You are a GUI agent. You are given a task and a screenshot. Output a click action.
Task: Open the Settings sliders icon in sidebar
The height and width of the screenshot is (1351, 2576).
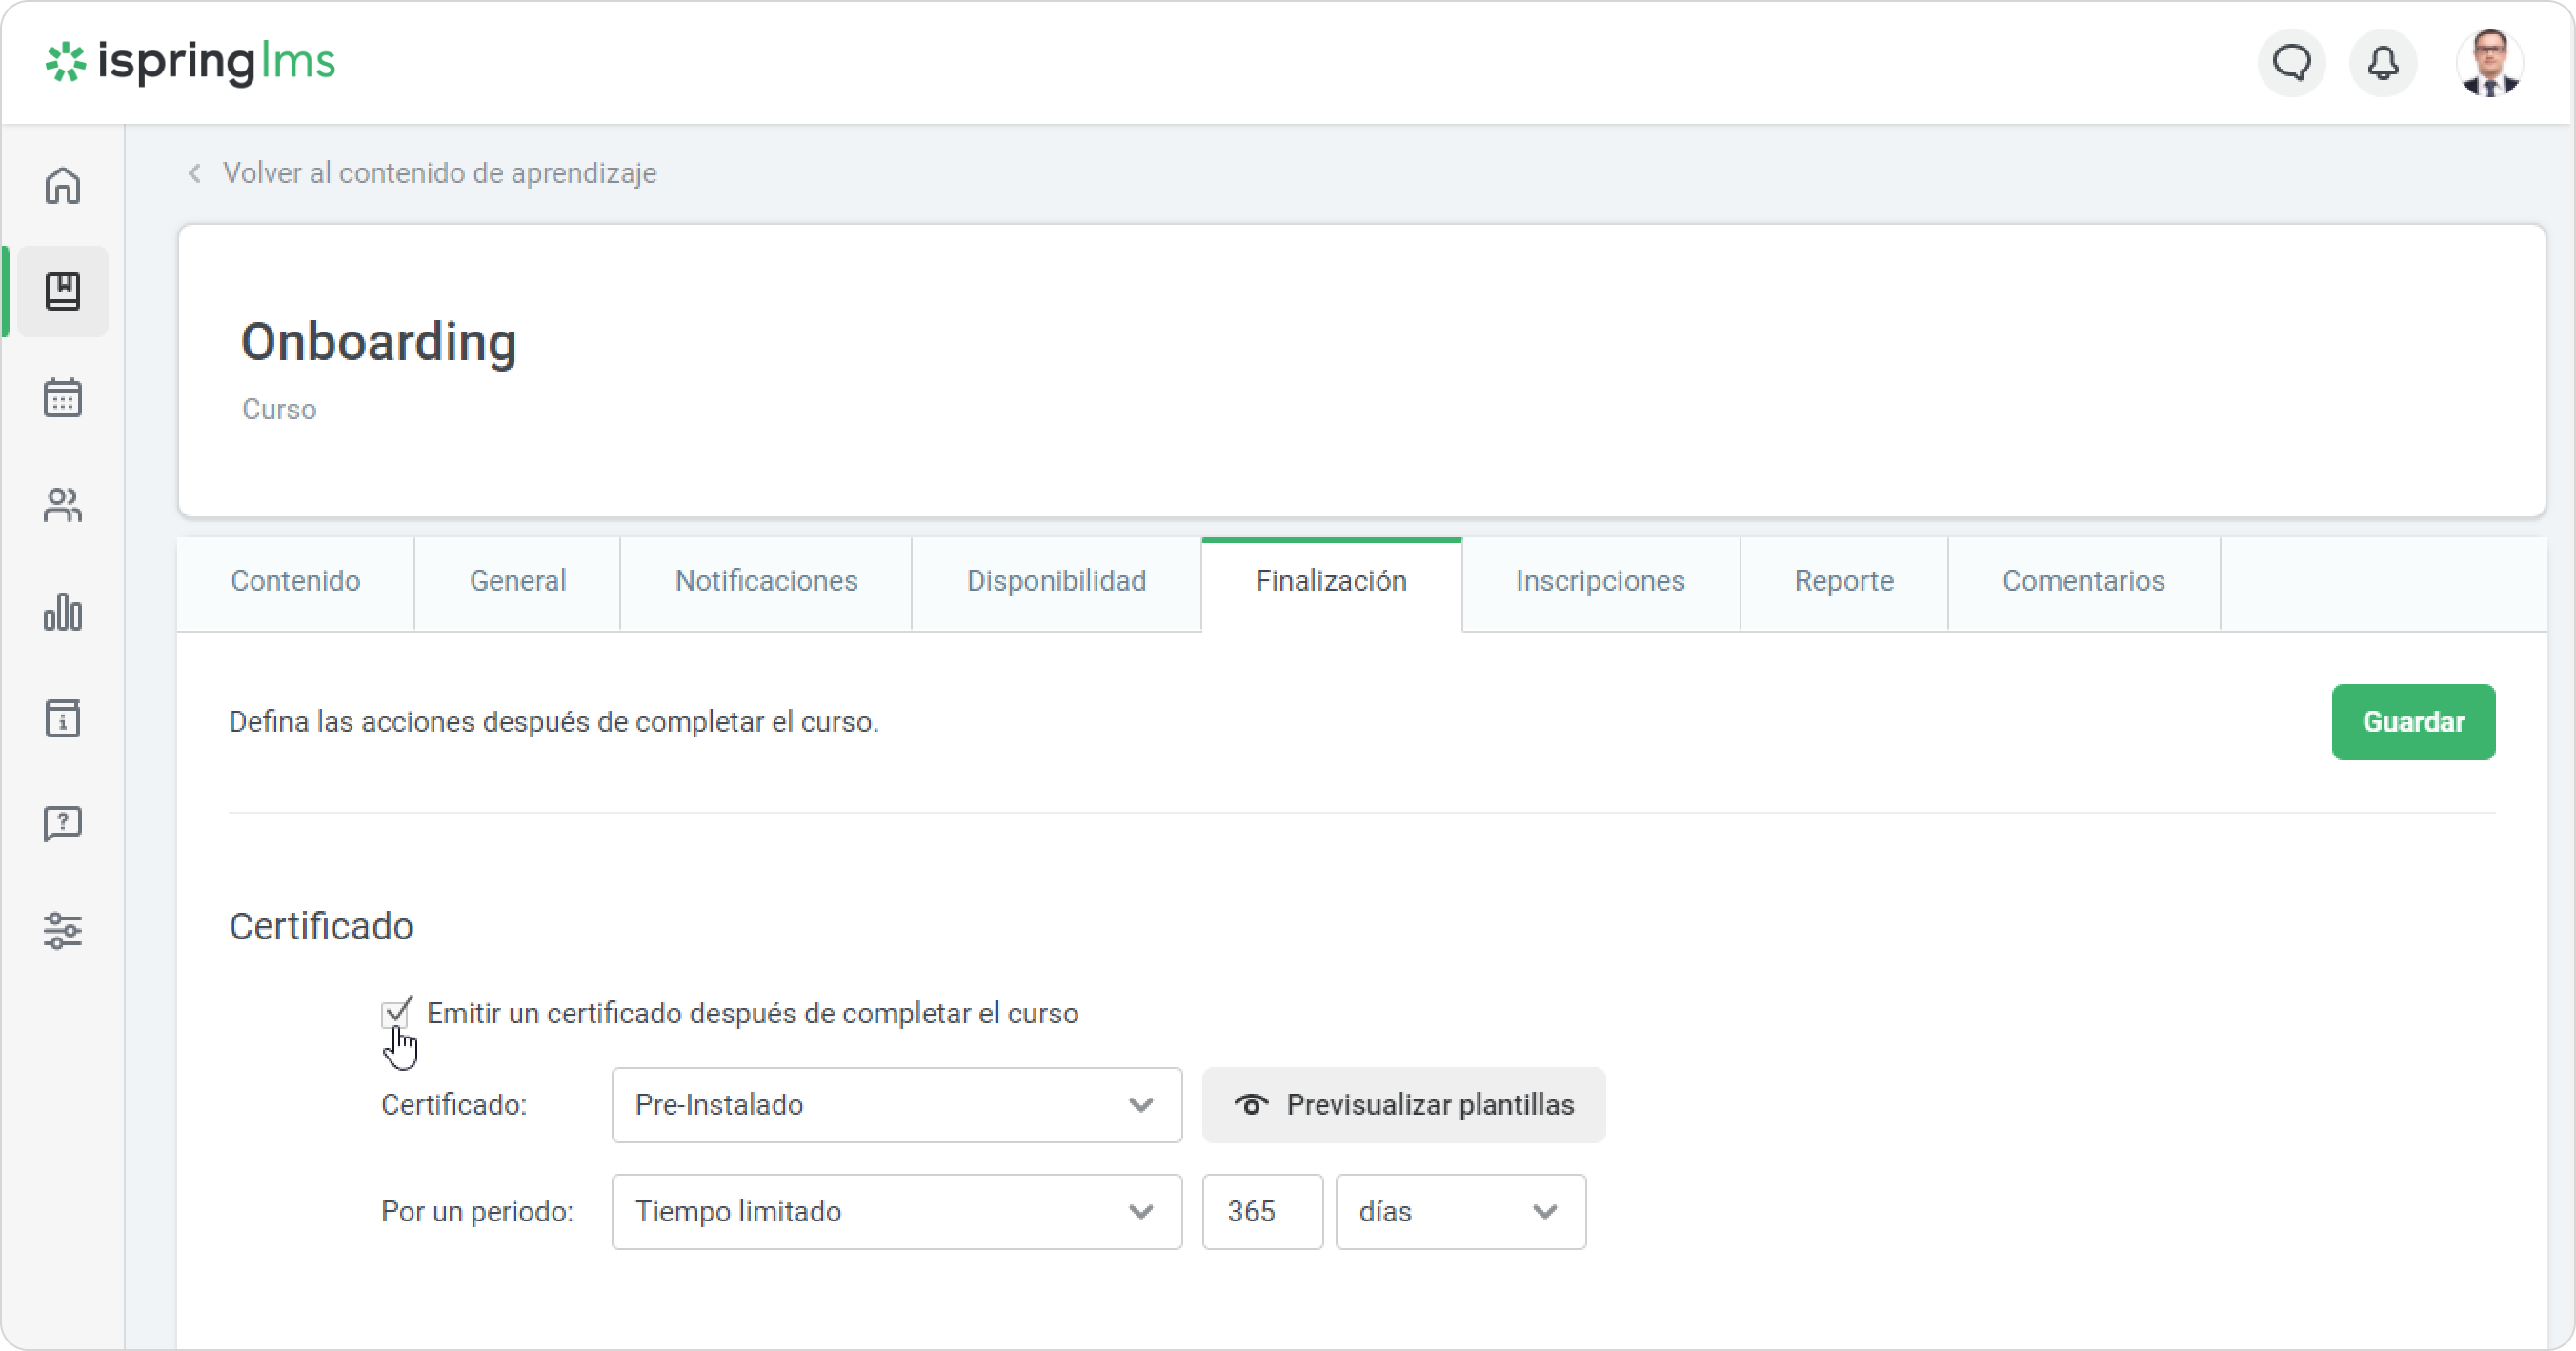[x=62, y=931]
